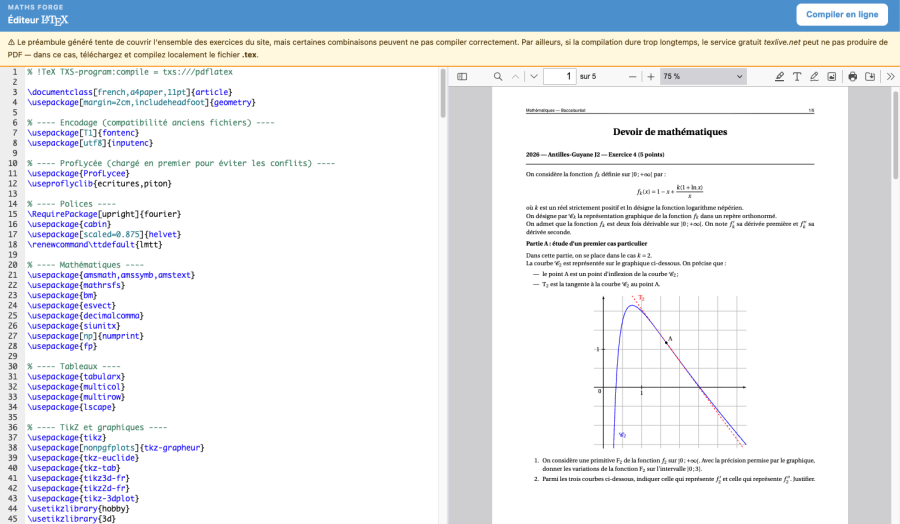Click the Compiler en ligne button
The width and height of the screenshot is (900, 524).
point(841,14)
